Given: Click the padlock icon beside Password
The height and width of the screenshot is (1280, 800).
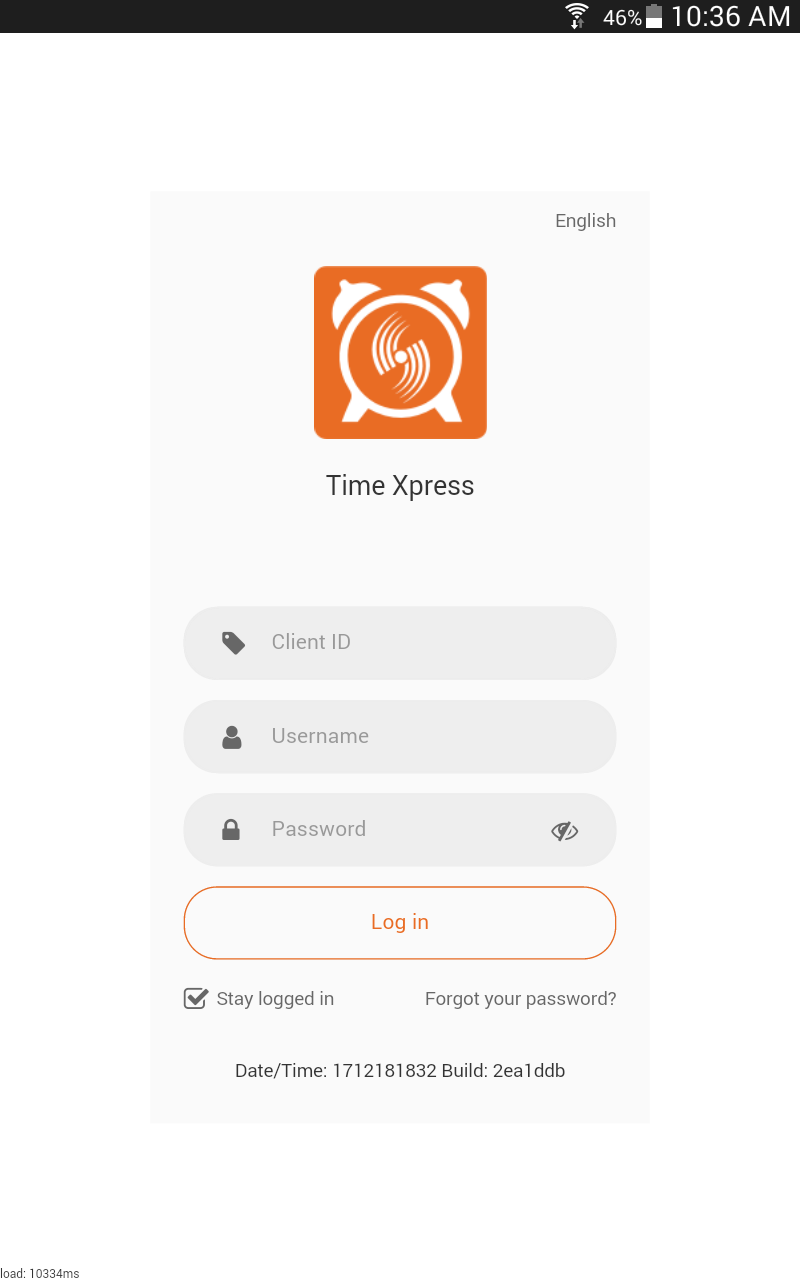Looking at the screenshot, I should click(x=231, y=830).
